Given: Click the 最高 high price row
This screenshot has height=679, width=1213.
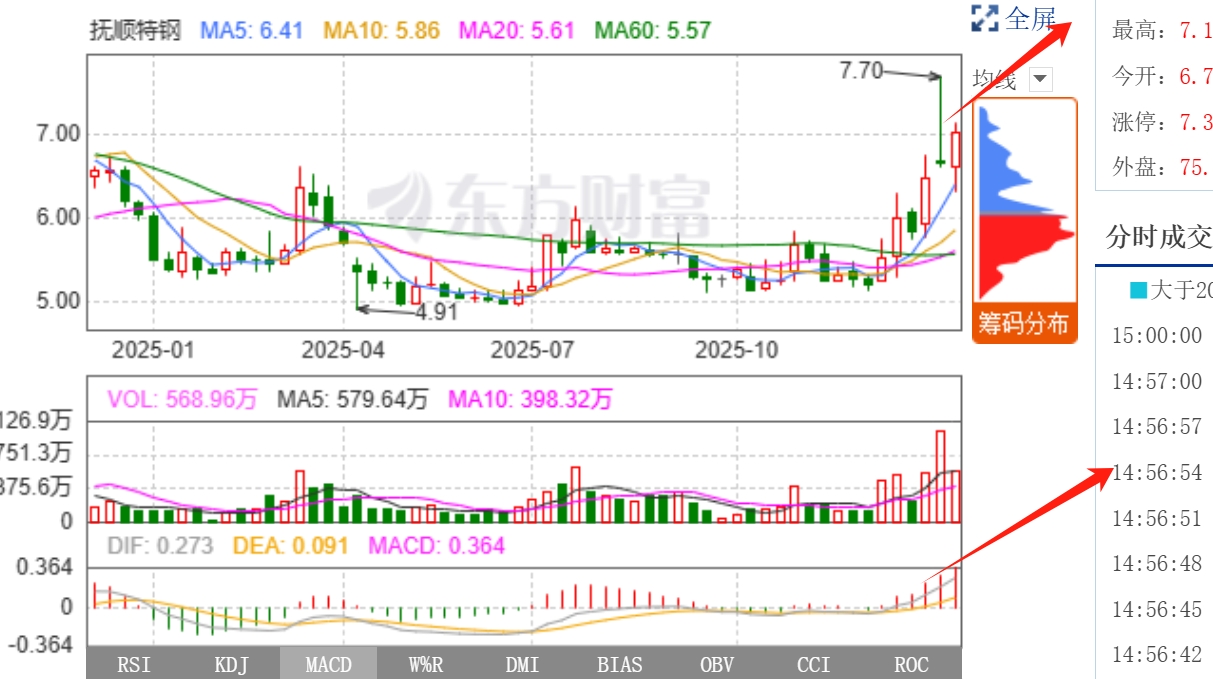Looking at the screenshot, I should (1160, 31).
